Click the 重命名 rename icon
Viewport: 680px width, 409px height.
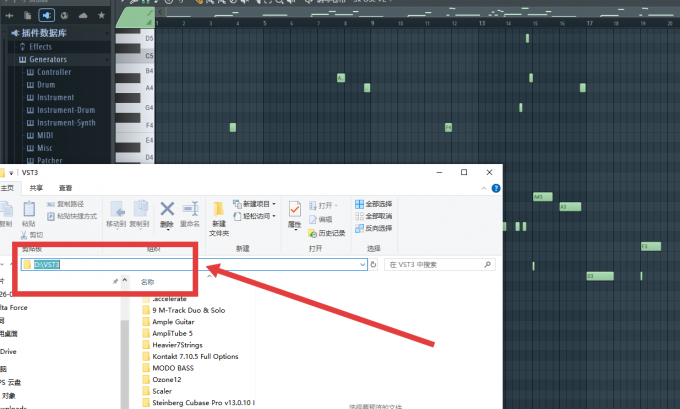click(x=190, y=209)
